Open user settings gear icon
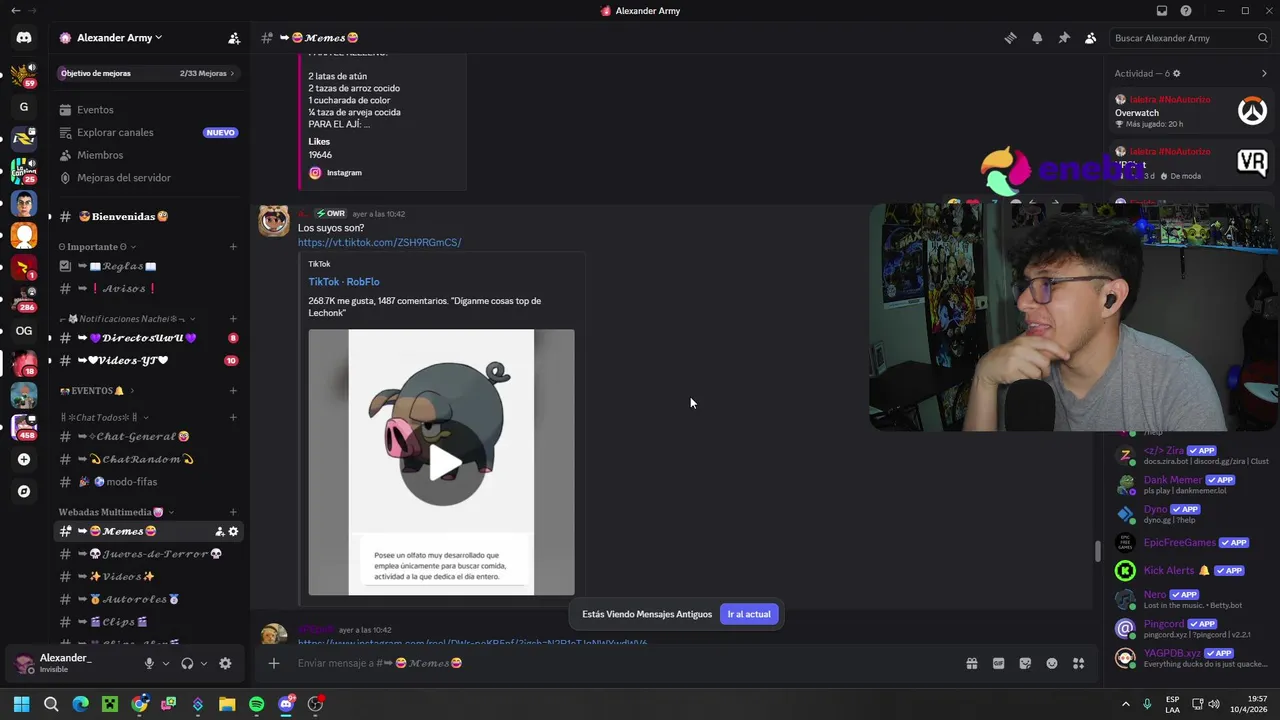 tap(225, 663)
